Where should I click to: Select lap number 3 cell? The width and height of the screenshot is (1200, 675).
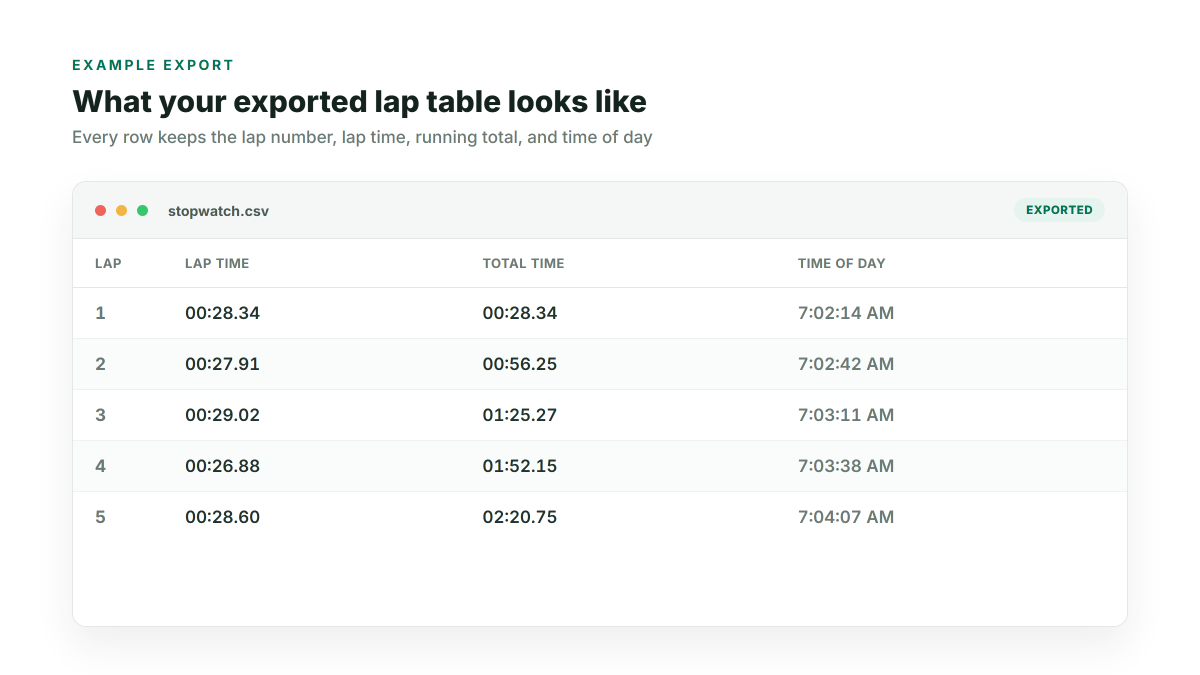click(x=100, y=415)
